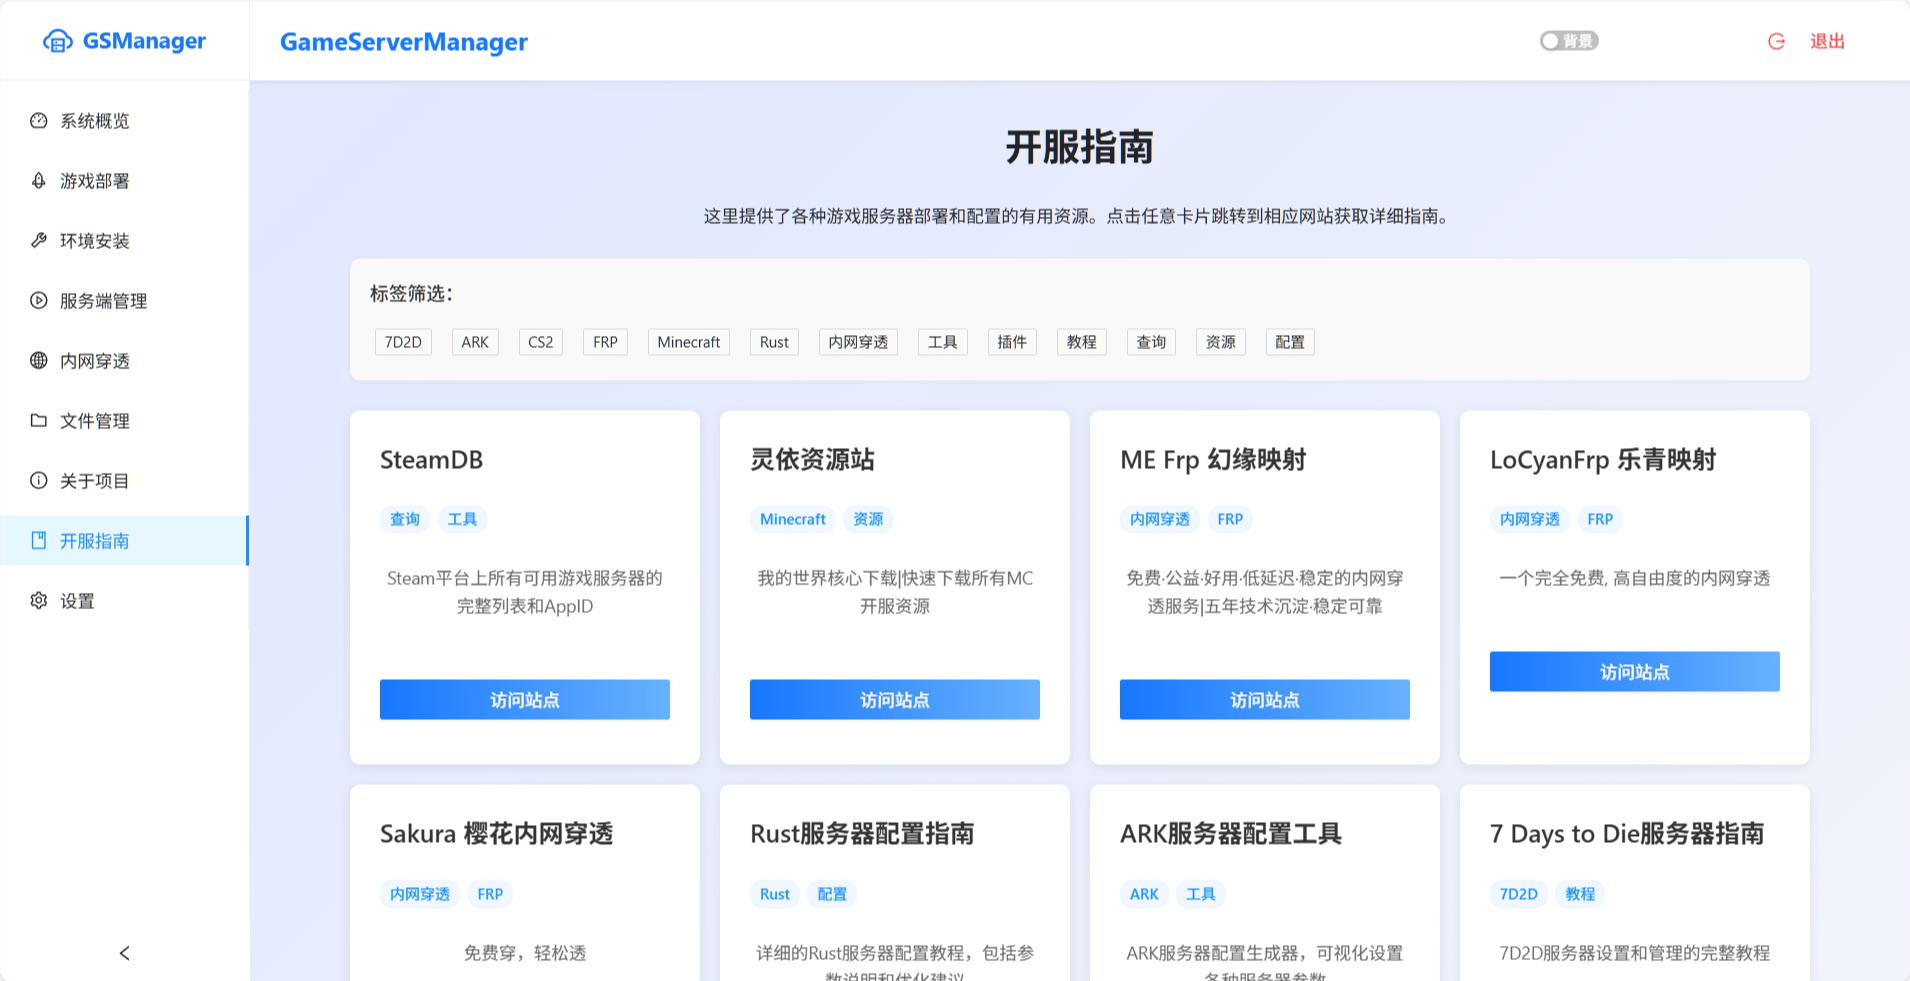The height and width of the screenshot is (981, 1910).
Task: Filter by the 7D2D tag
Action: (403, 342)
